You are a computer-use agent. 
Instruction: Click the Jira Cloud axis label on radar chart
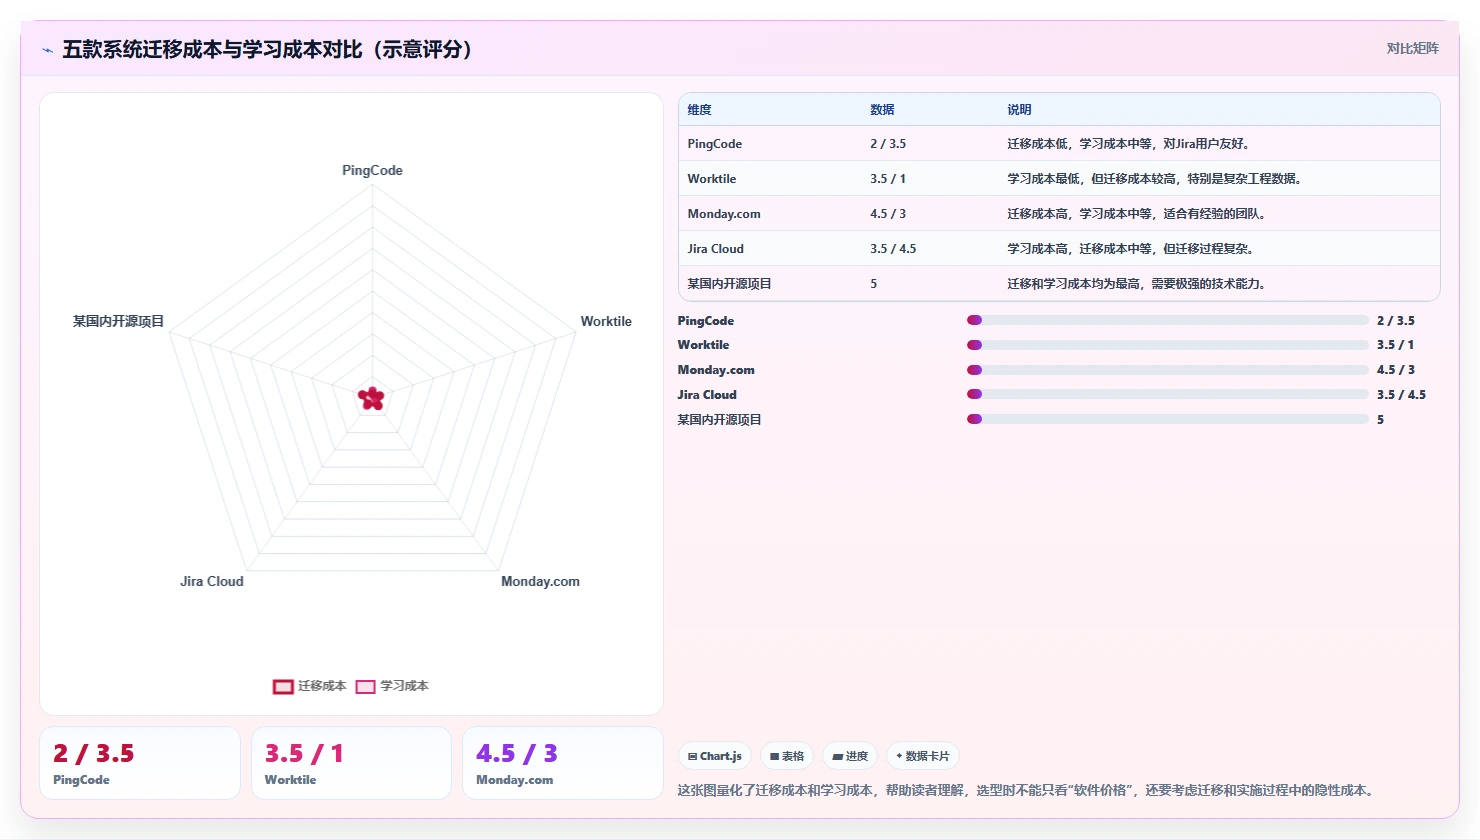[212, 581]
